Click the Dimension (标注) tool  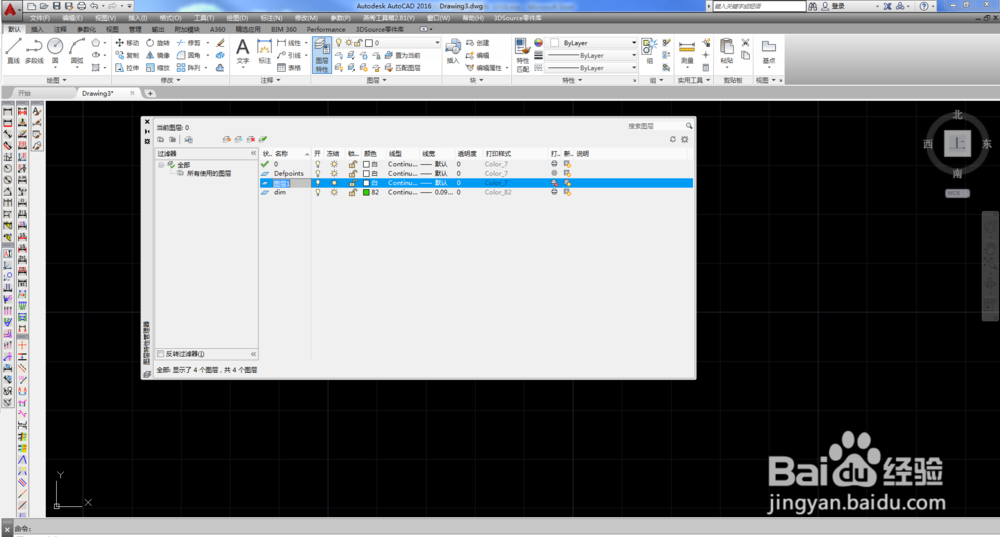coord(264,51)
